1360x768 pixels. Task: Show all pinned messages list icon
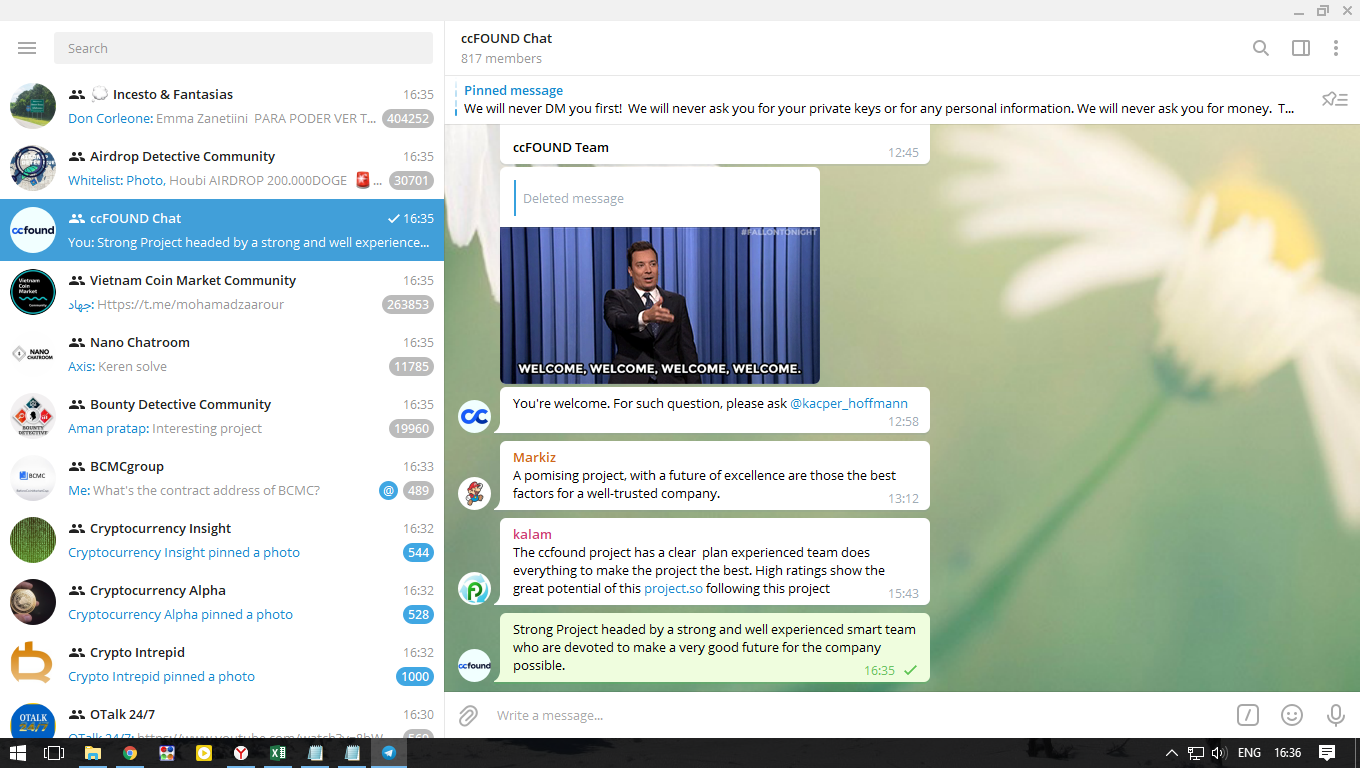1335,99
